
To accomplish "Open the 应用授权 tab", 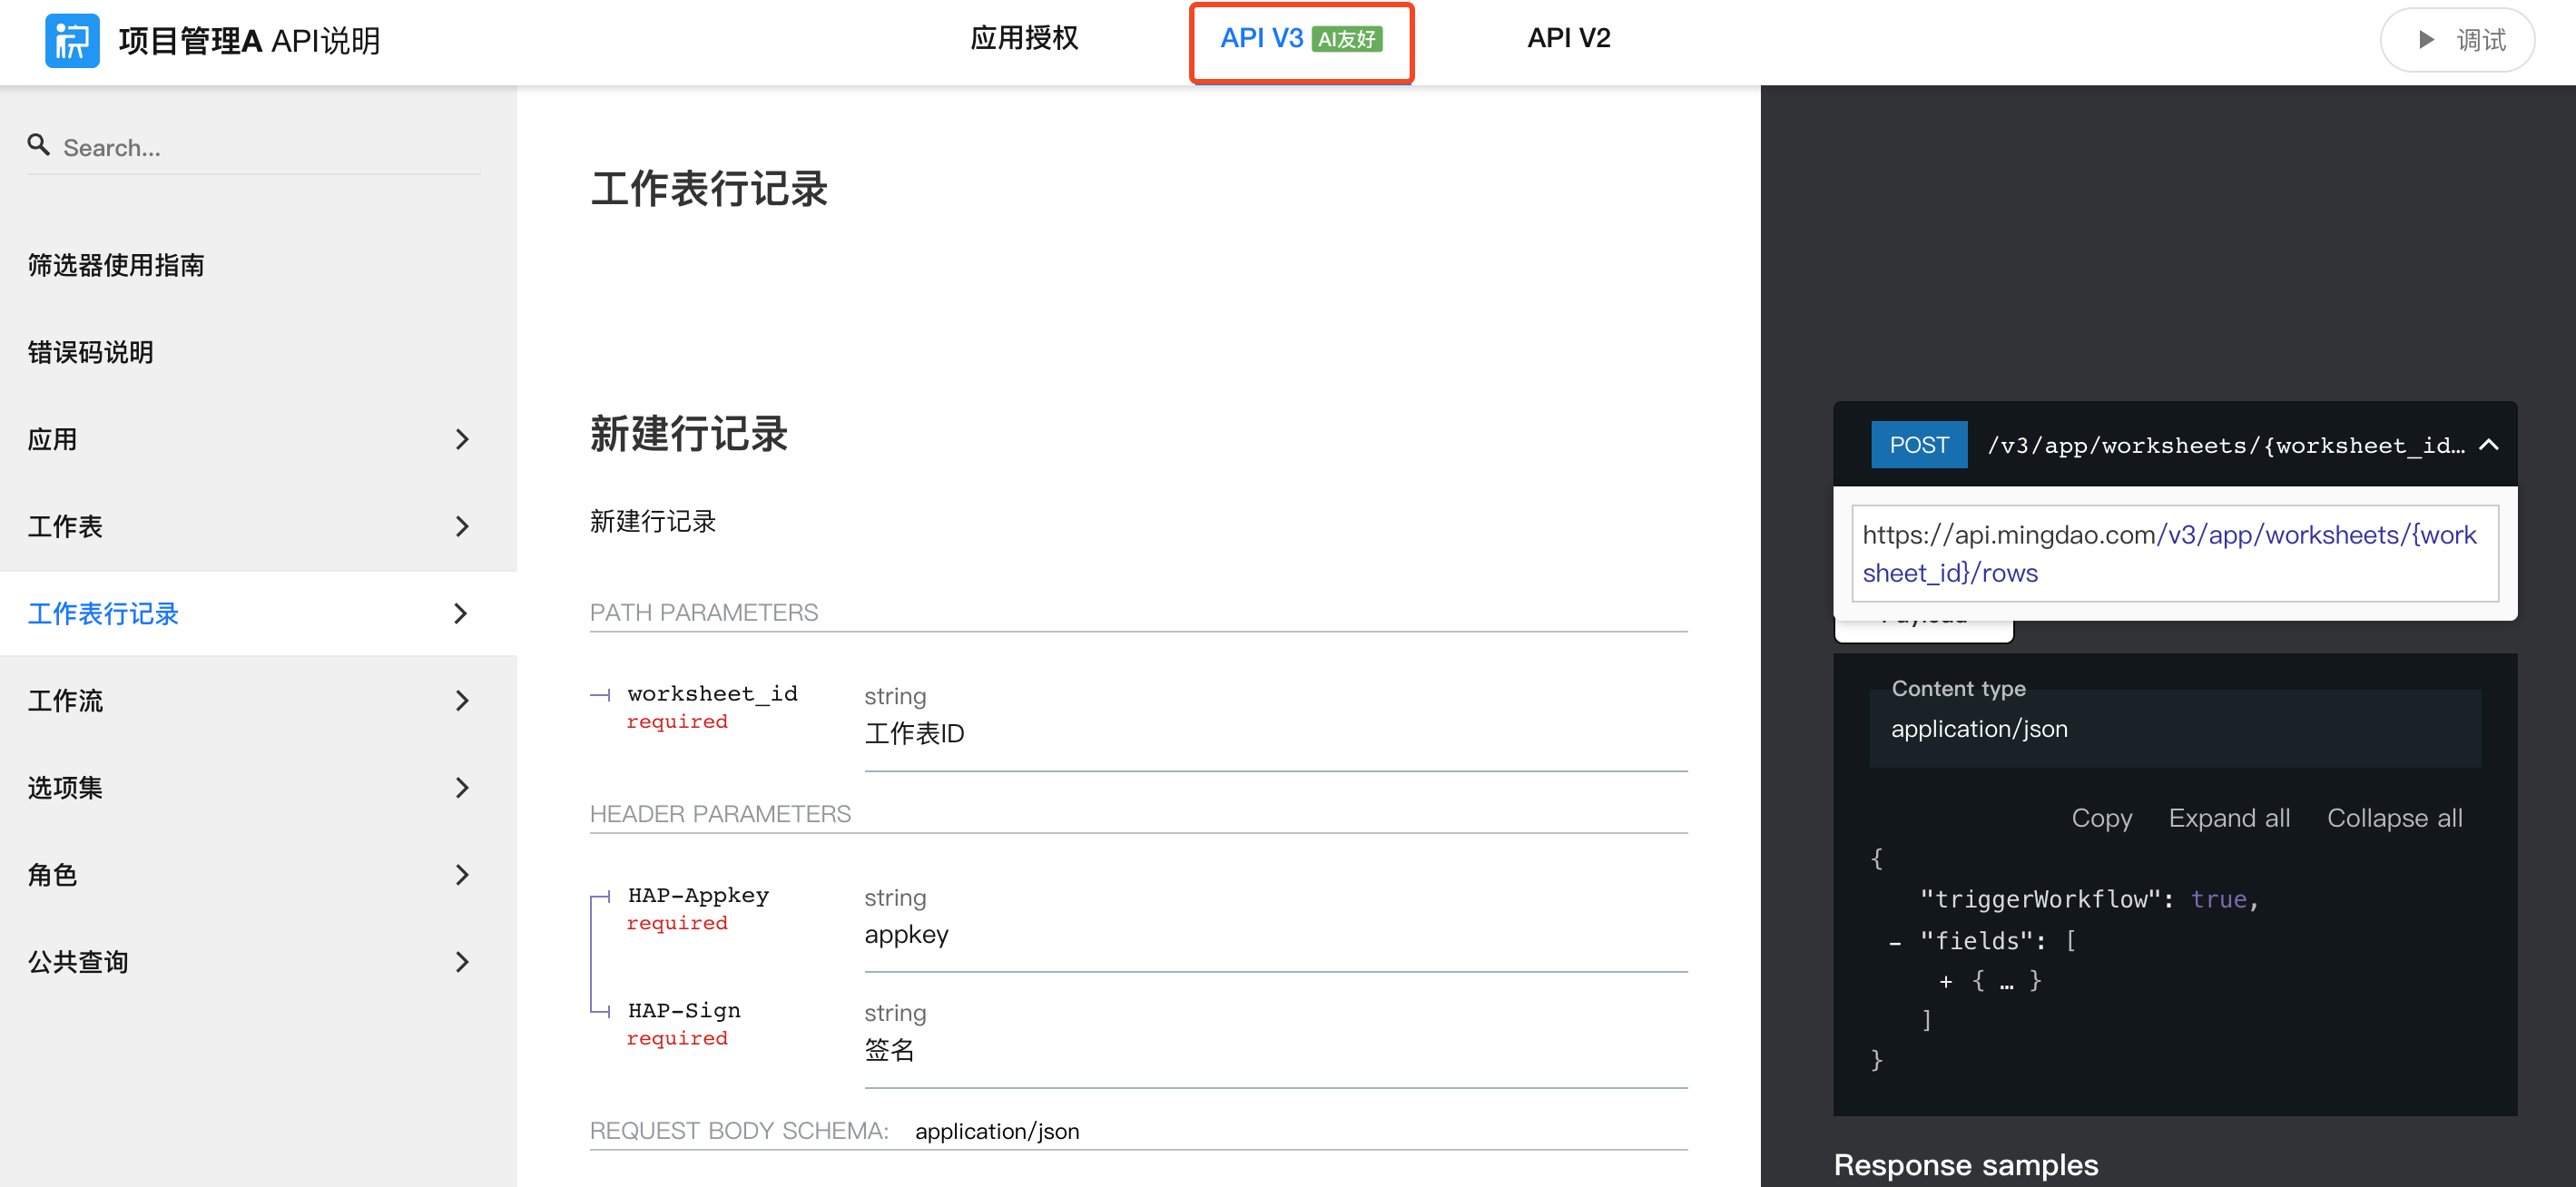I will [1024, 39].
